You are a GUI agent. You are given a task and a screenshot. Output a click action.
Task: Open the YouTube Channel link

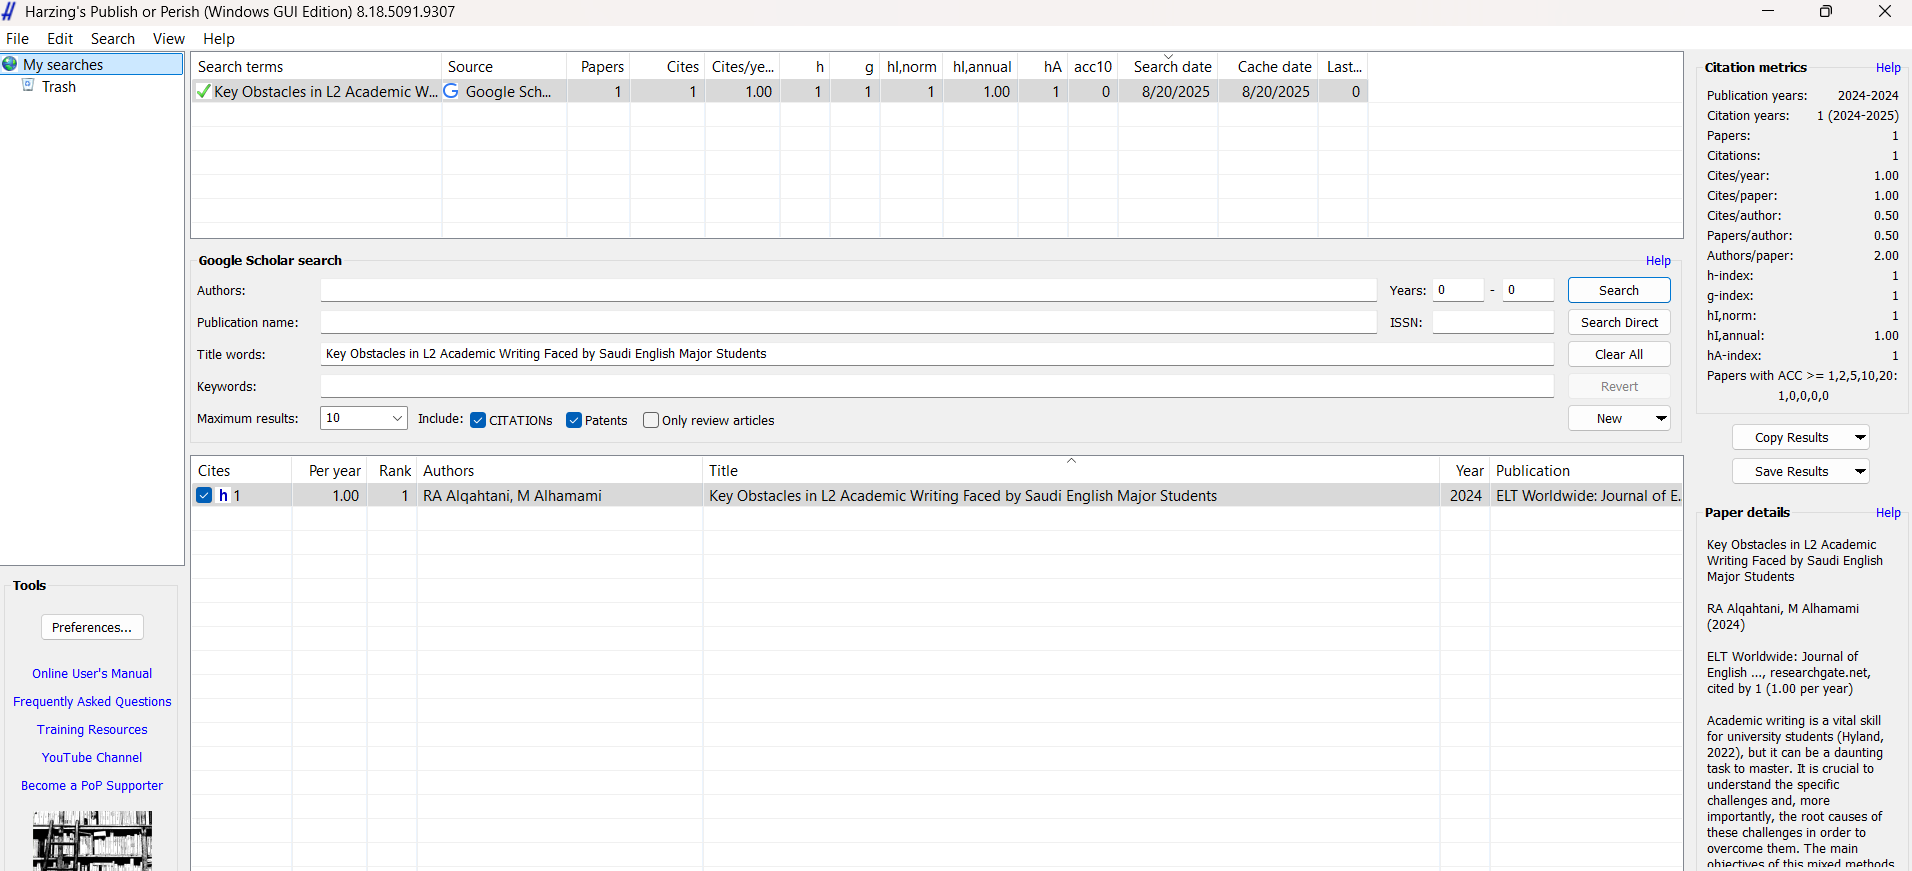point(92,757)
